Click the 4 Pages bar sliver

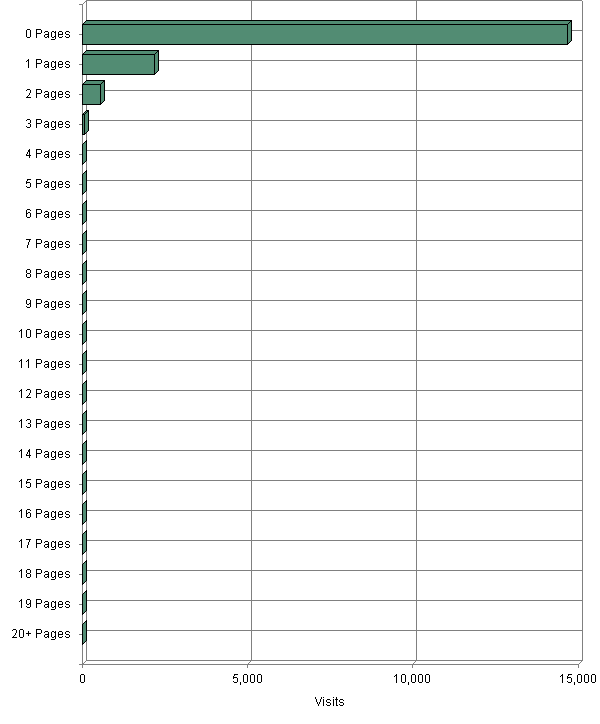[85, 153]
